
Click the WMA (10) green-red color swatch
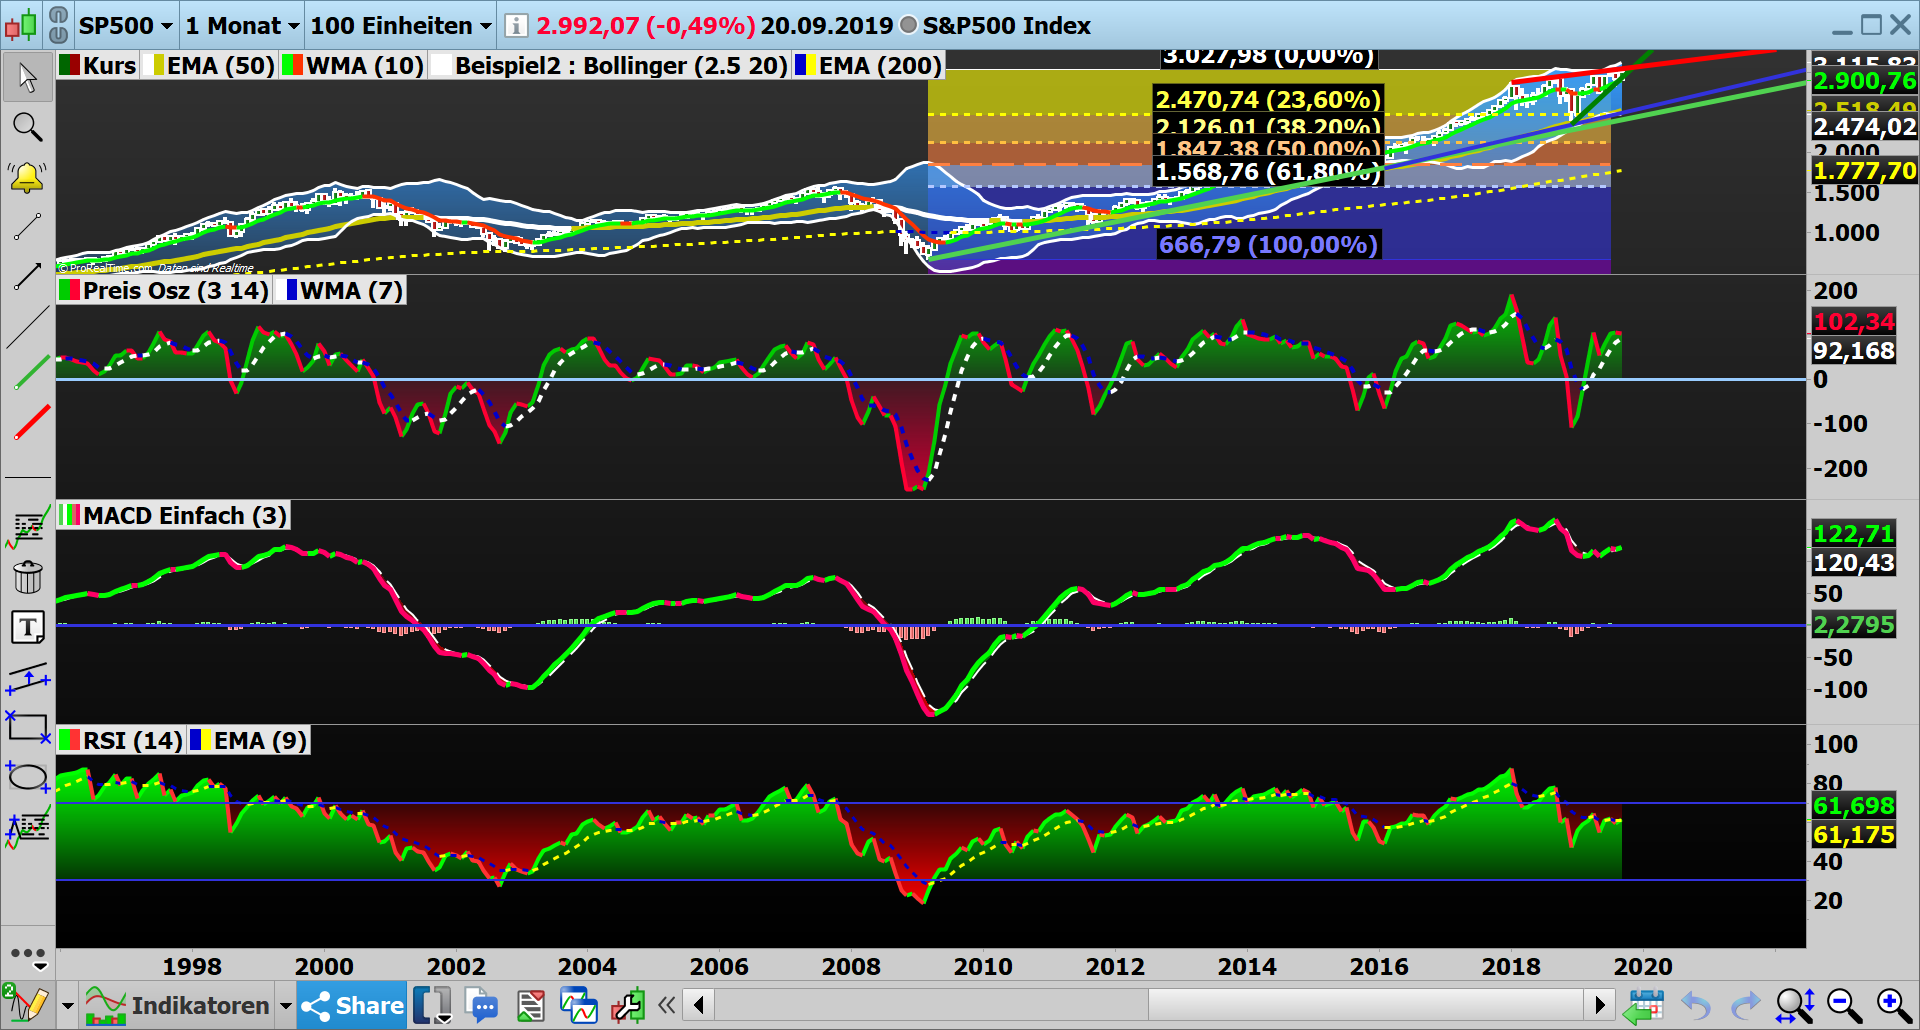click(292, 66)
